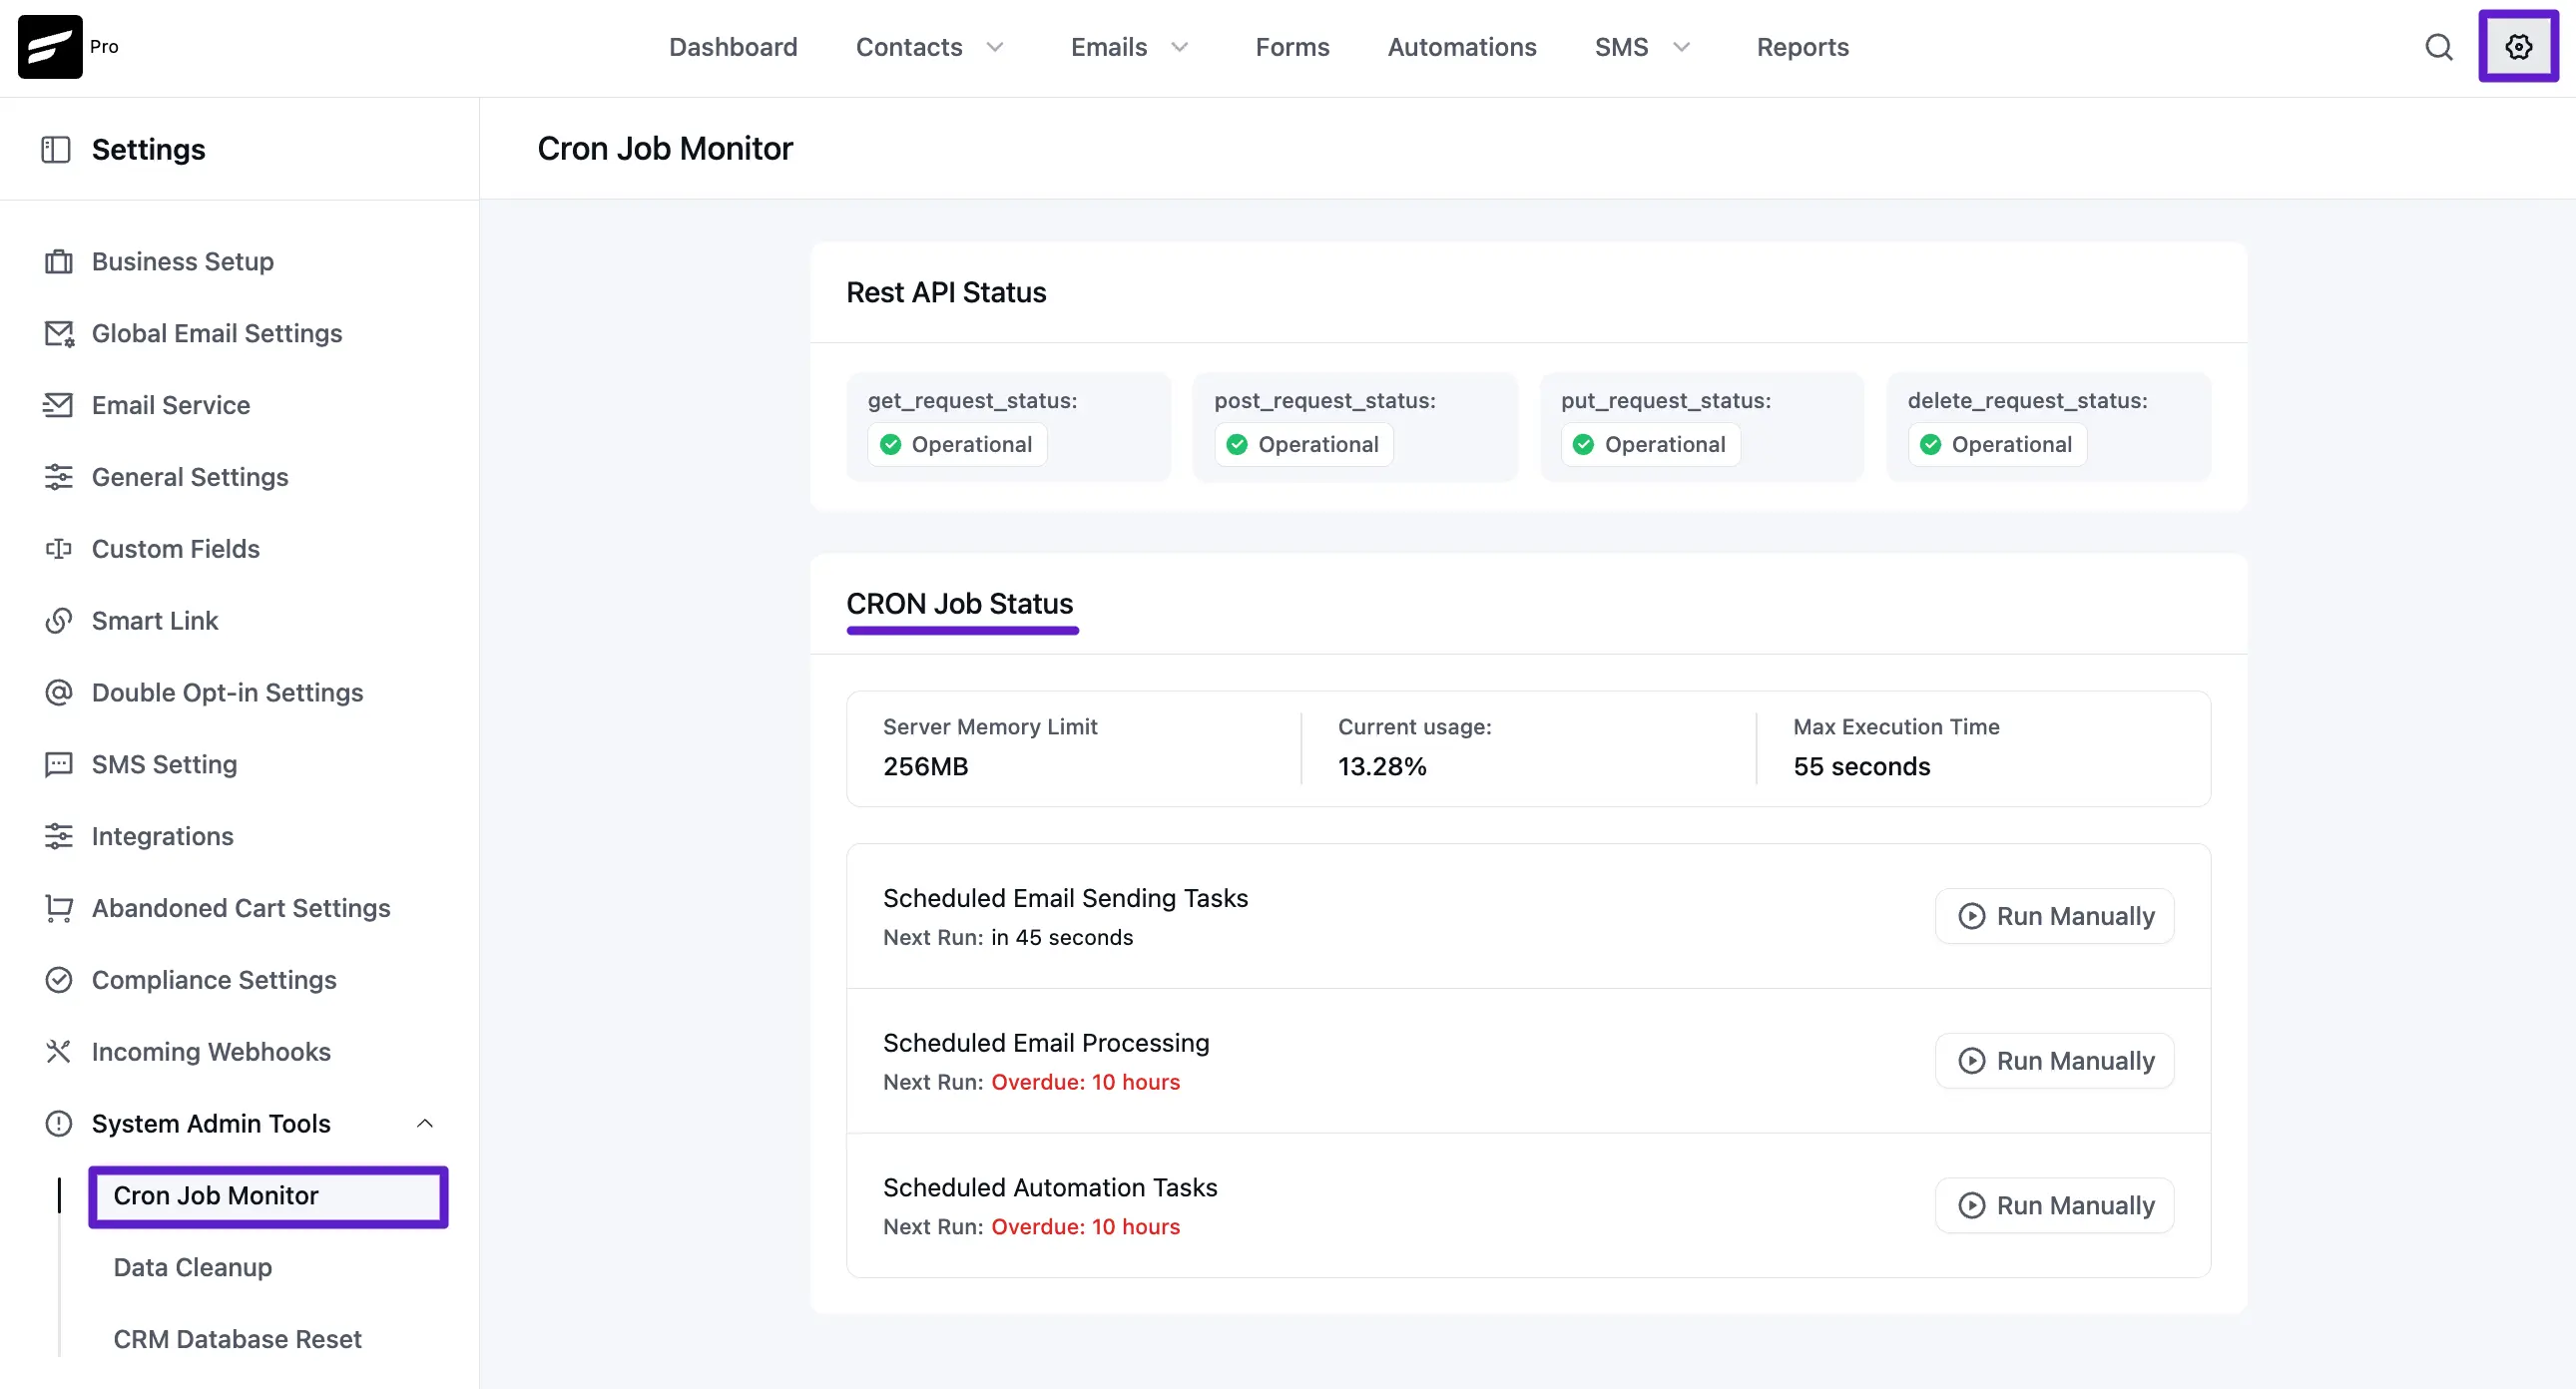Image resolution: width=2576 pixels, height=1389 pixels.
Task: Click the FluentCRM Pro logo icon
Action: point(50,47)
